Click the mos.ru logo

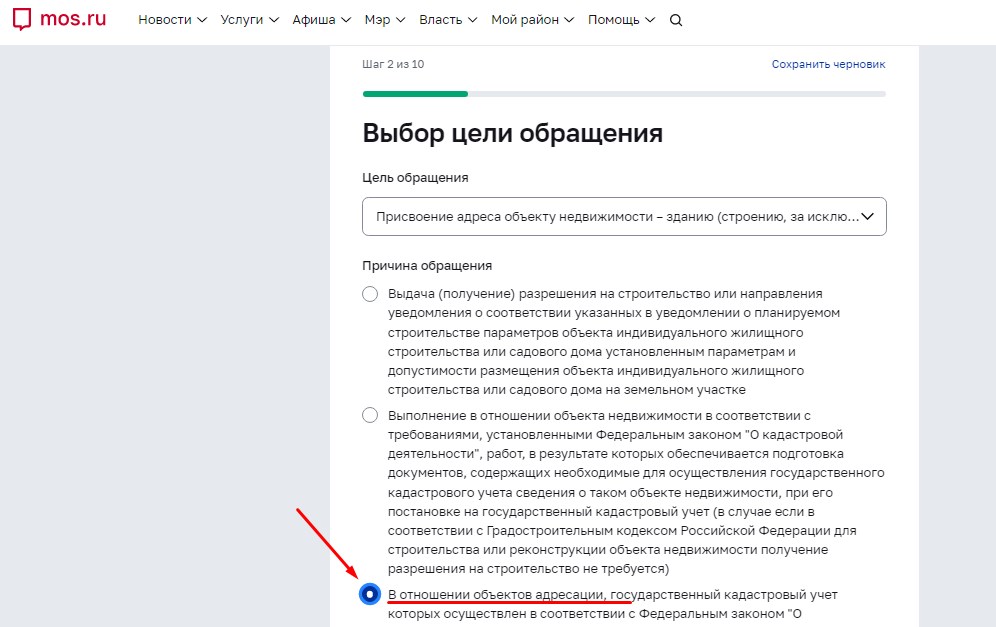[x=59, y=19]
